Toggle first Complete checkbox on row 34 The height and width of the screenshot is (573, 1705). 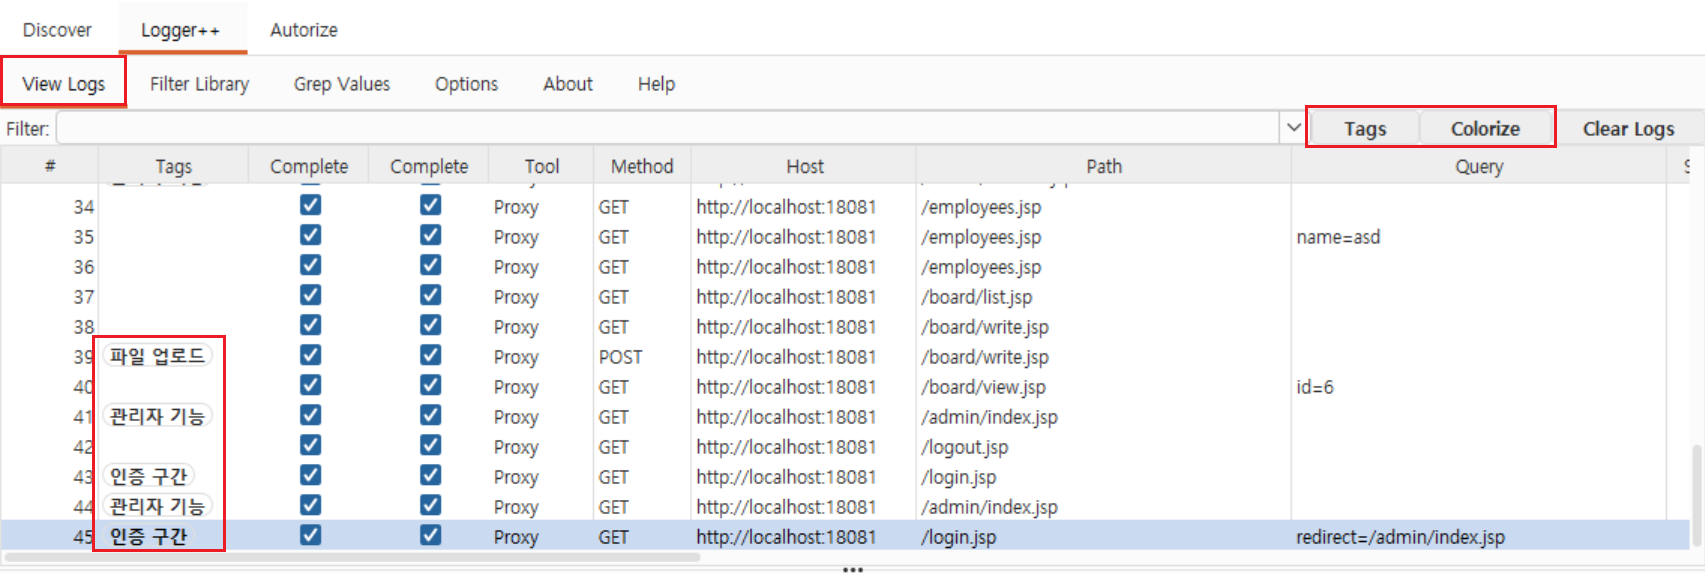tap(310, 205)
